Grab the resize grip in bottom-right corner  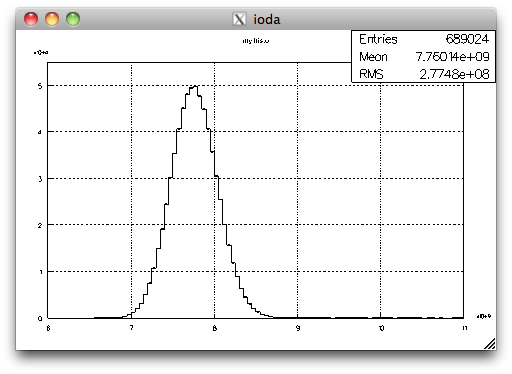pos(489,344)
